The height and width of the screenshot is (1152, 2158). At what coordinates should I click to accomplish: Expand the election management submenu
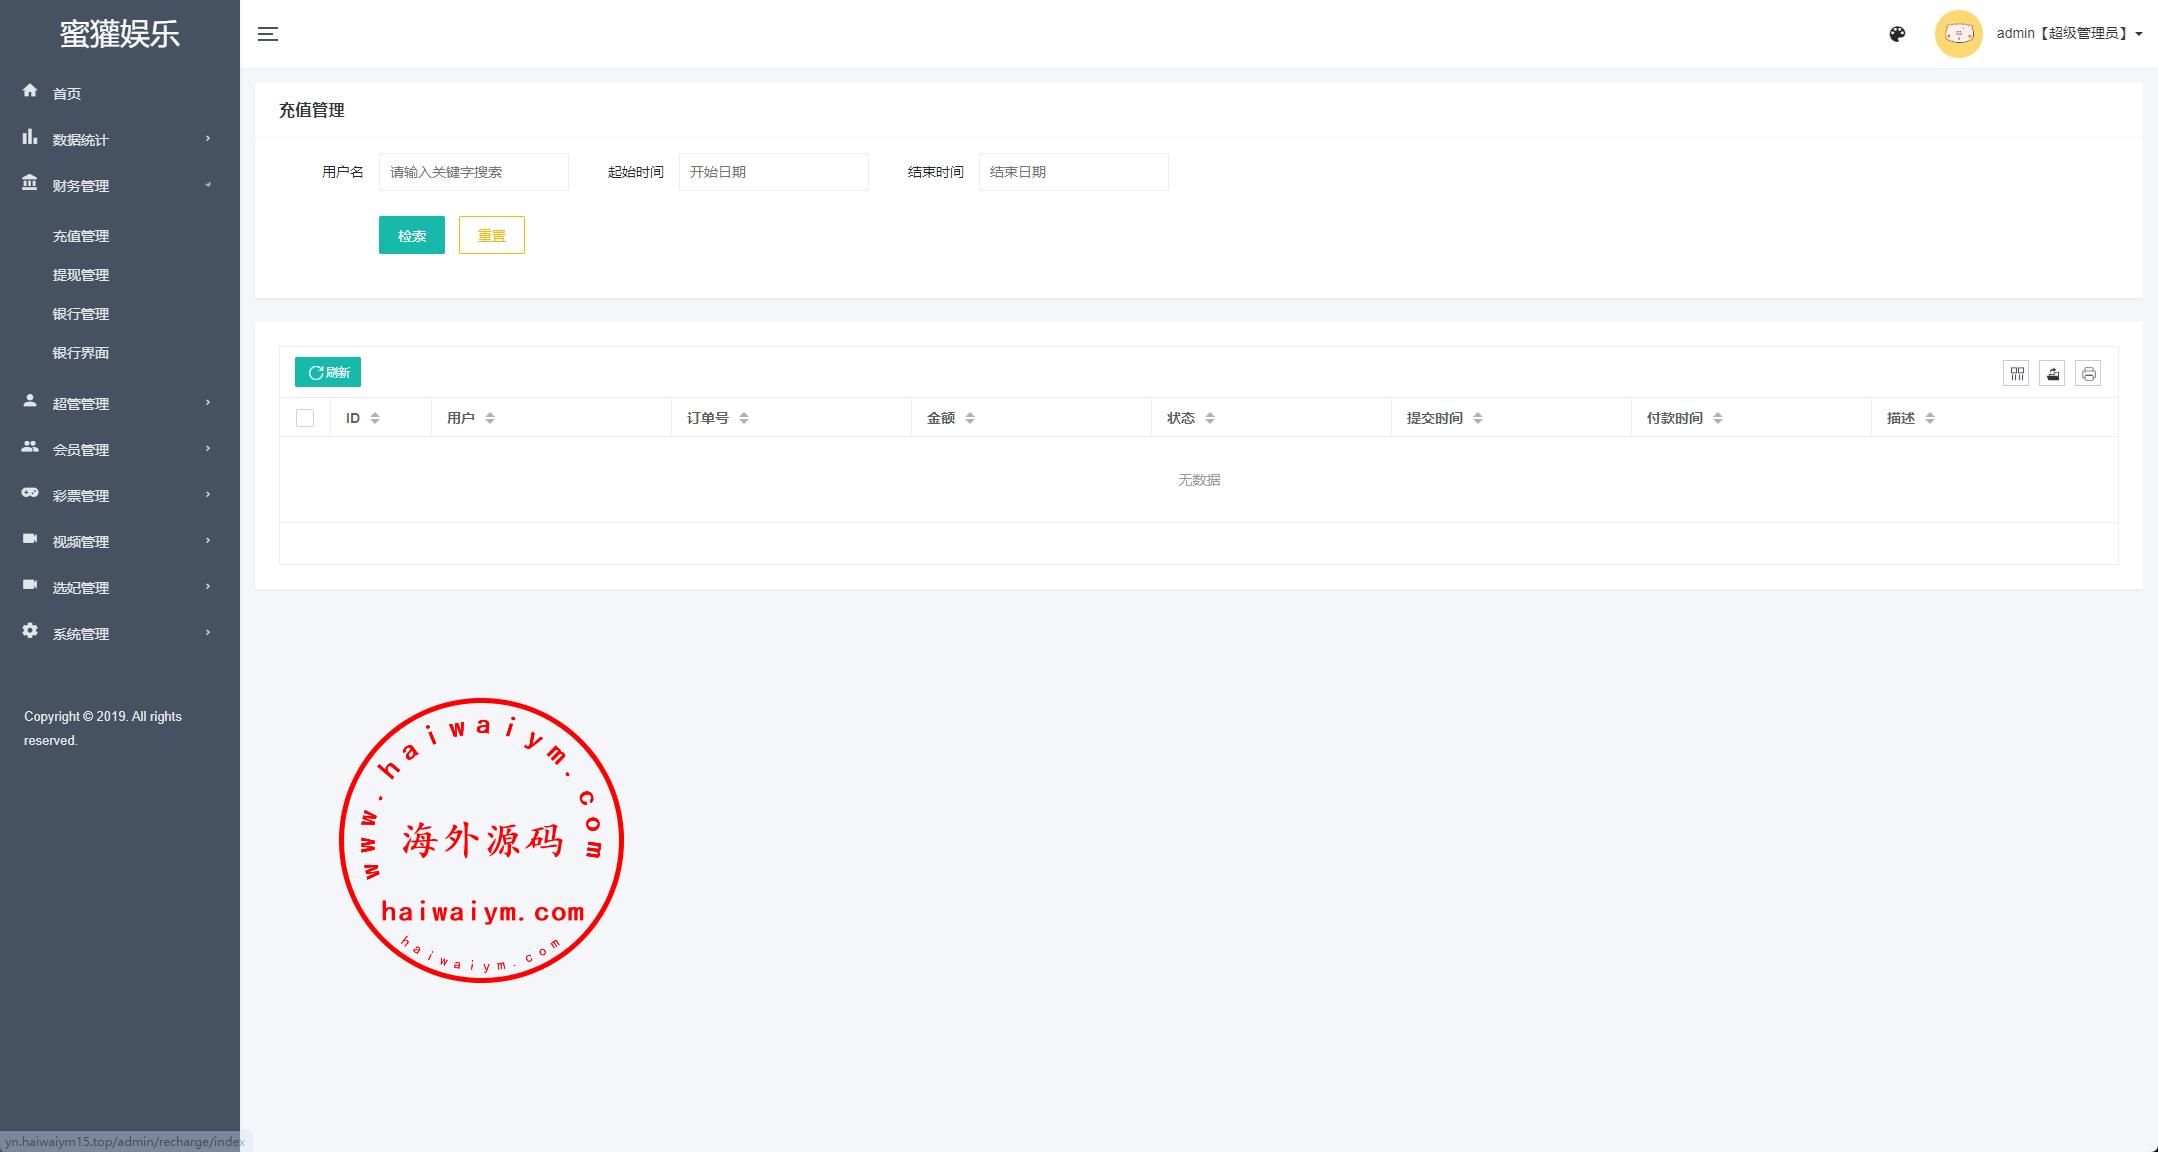point(118,587)
